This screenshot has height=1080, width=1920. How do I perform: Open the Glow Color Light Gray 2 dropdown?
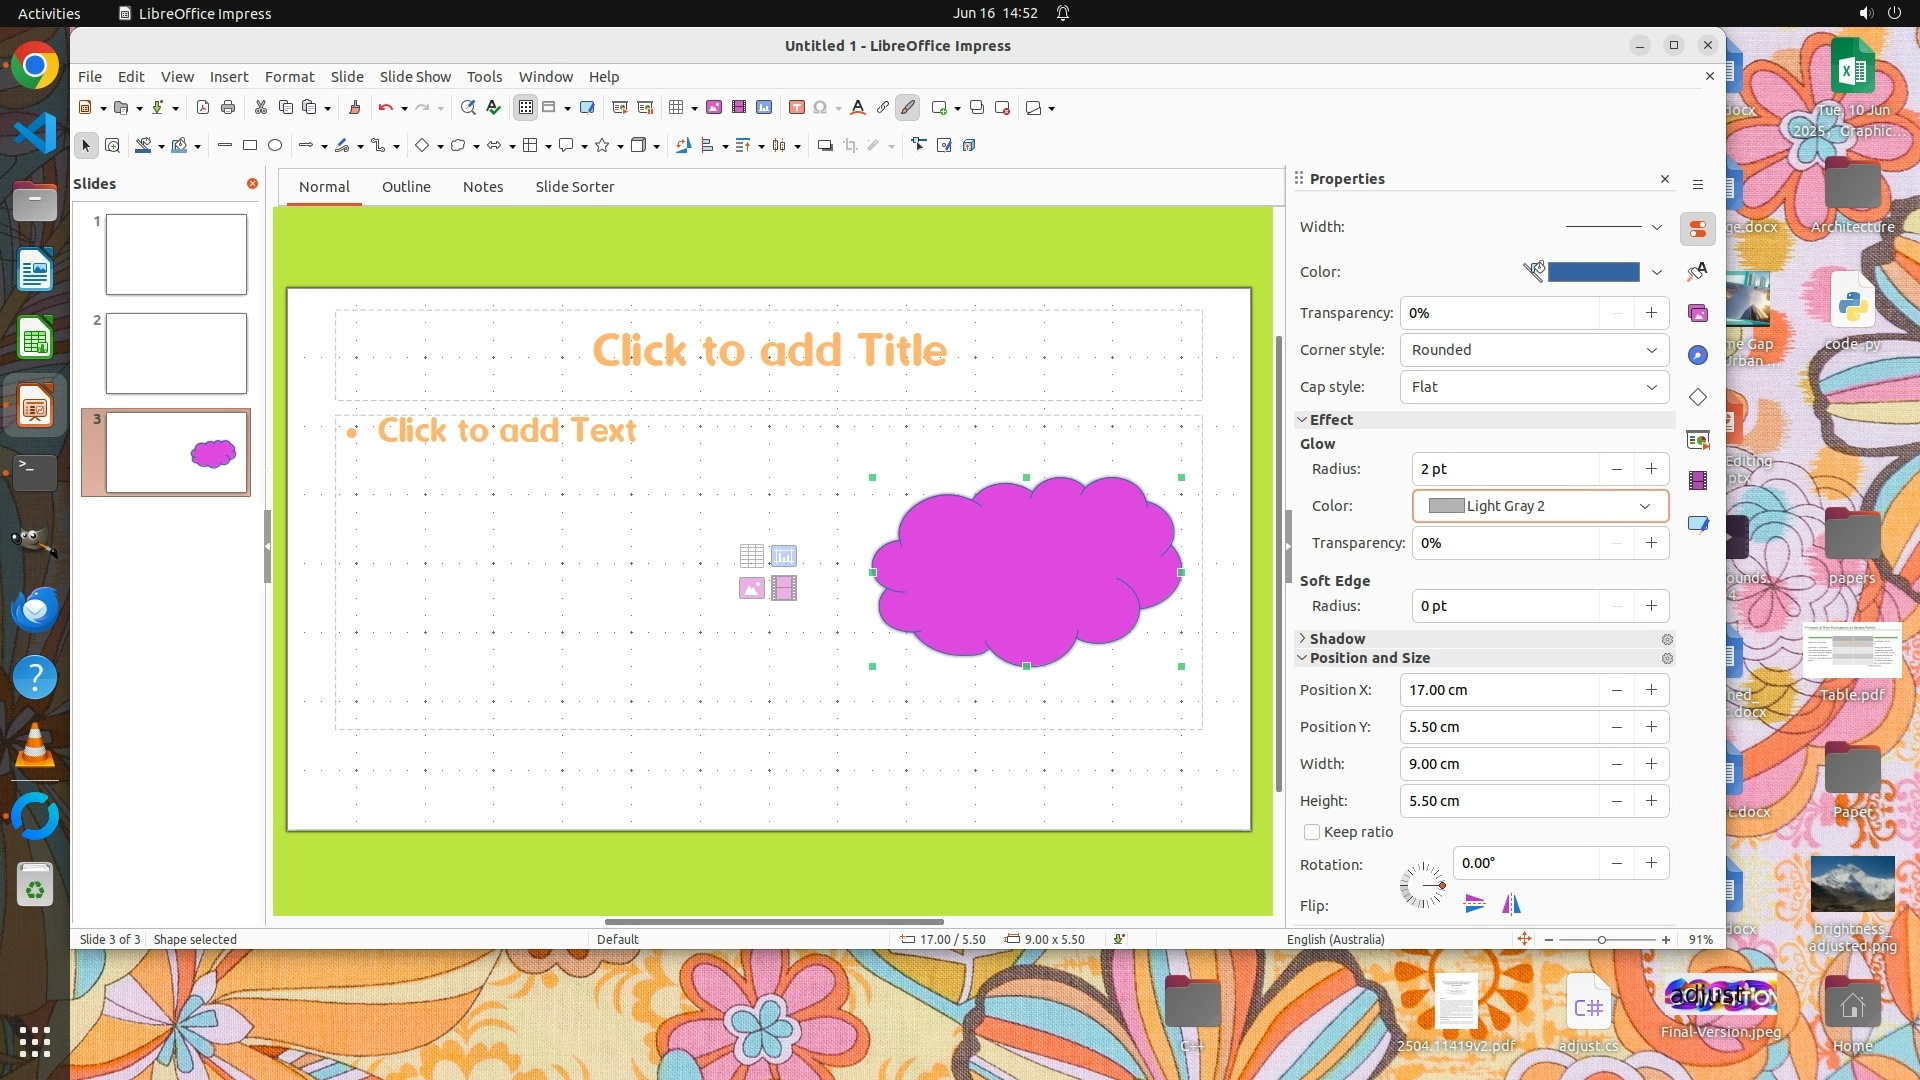[1540, 506]
